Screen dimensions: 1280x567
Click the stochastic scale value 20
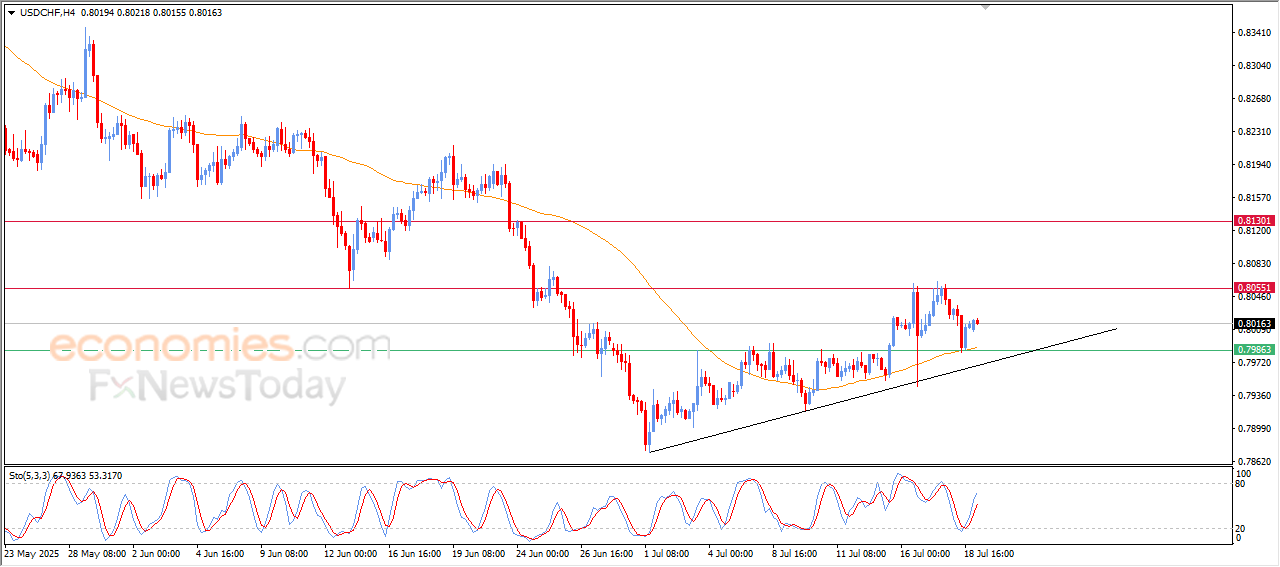1242,527
